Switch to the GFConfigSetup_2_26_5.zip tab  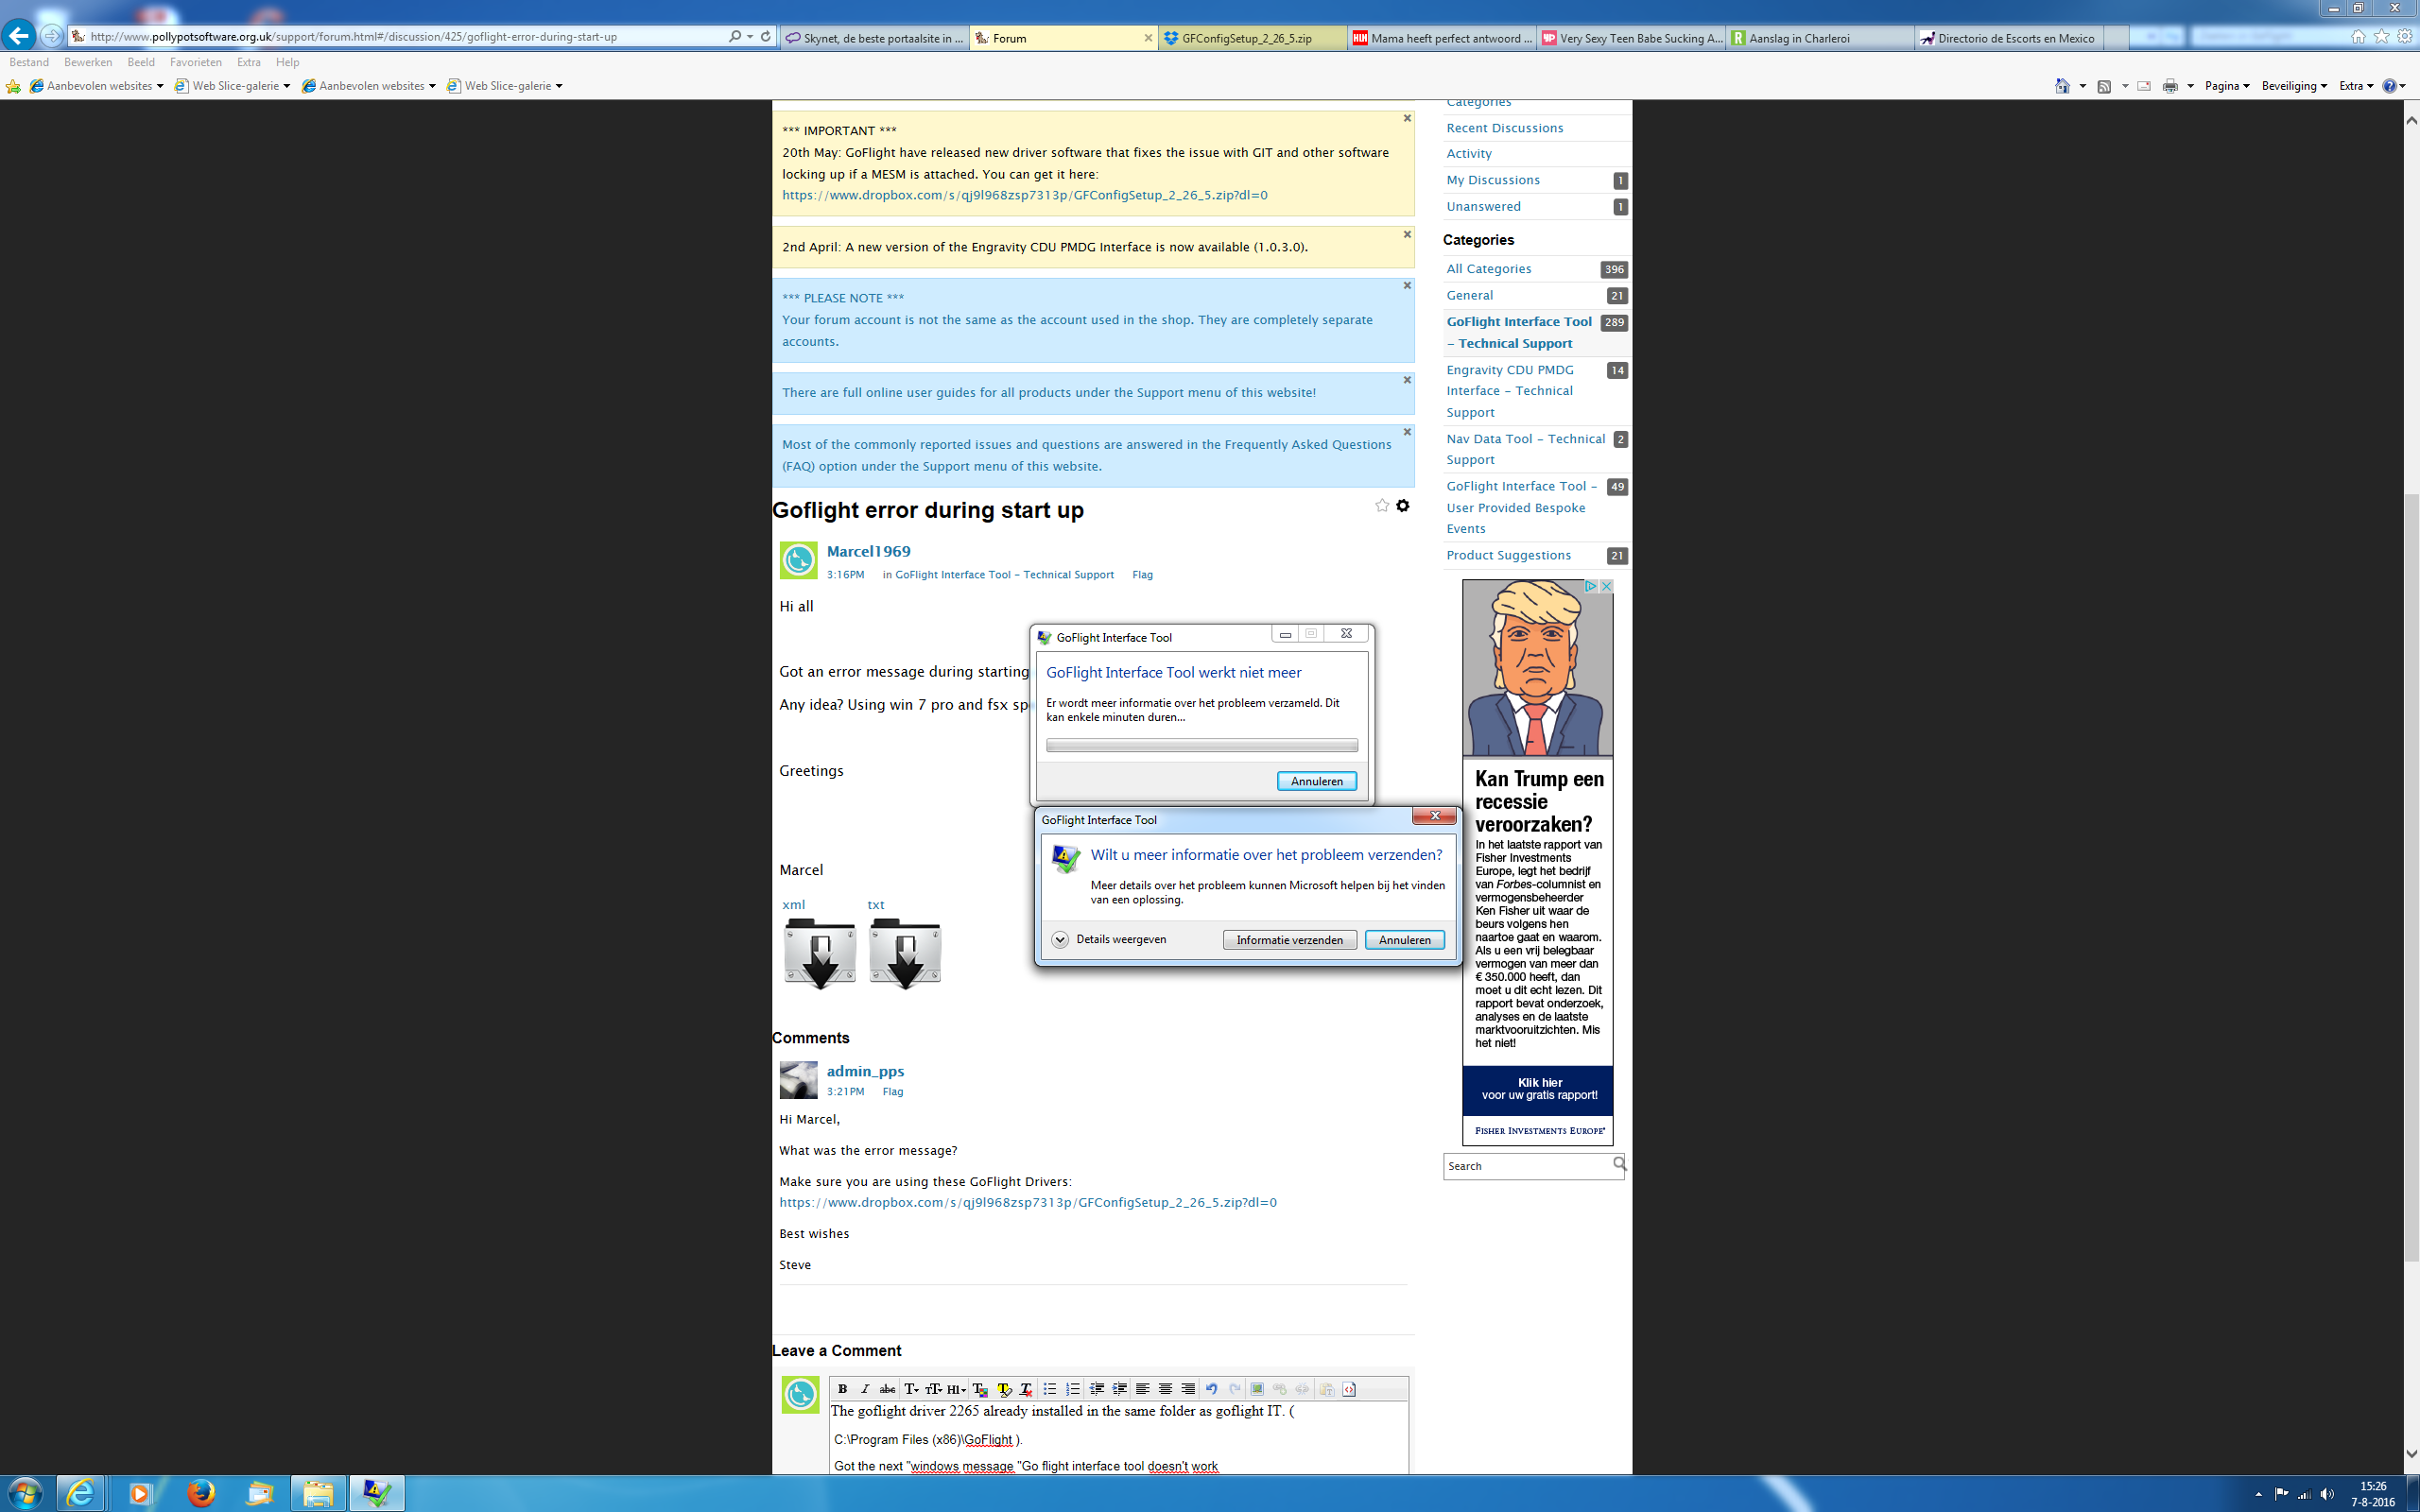coord(1252,38)
